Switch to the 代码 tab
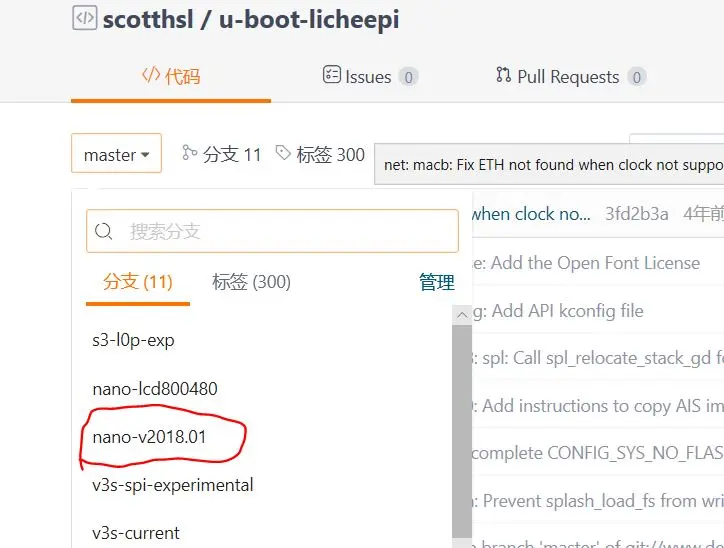Viewport: 724px width, 548px height. point(170,76)
